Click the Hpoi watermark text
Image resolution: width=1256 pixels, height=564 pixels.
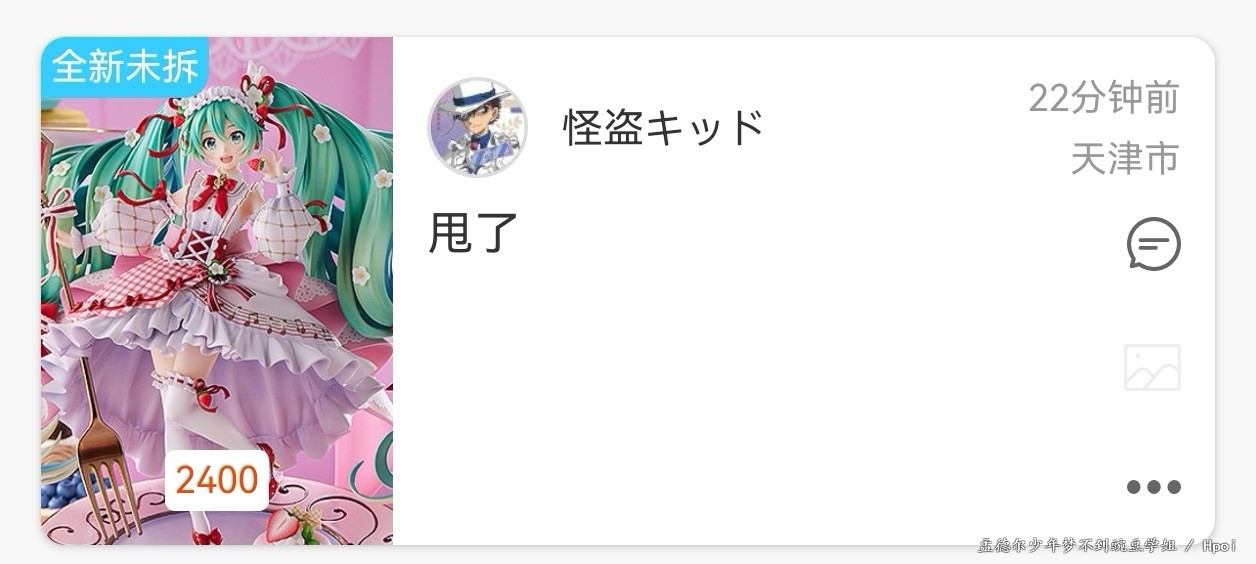pyautogui.click(x=1220, y=545)
